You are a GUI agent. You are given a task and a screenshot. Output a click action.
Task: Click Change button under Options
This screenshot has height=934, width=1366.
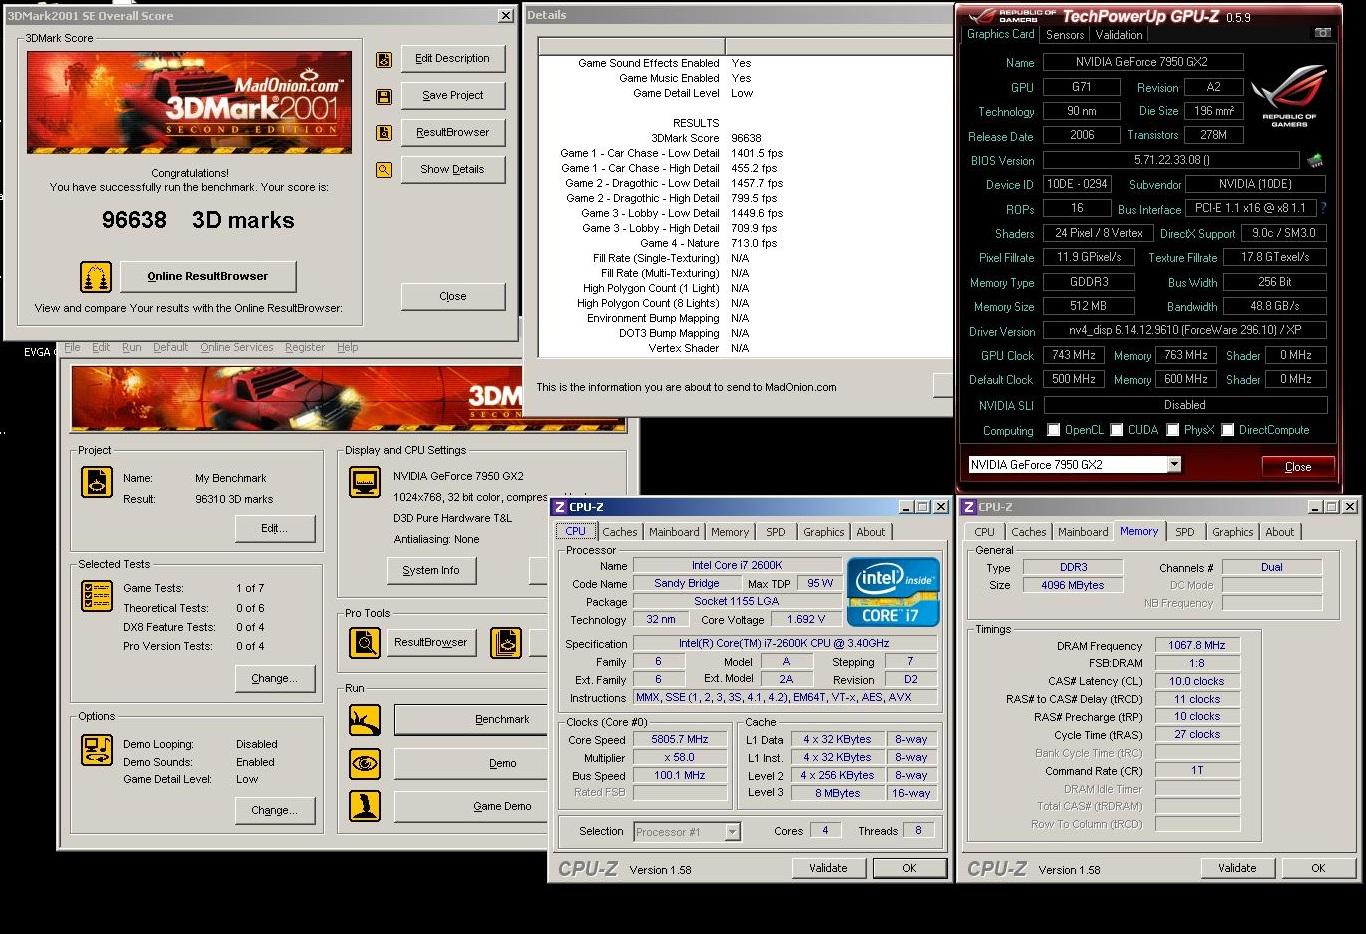coord(274,810)
